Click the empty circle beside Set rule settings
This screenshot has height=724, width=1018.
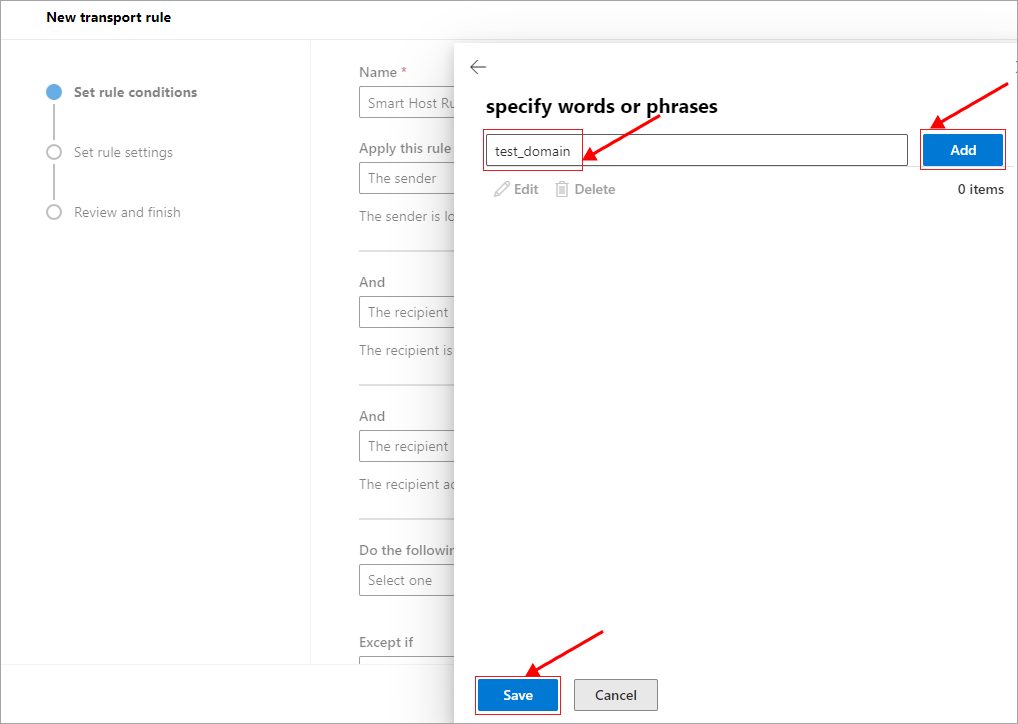pyautogui.click(x=54, y=152)
